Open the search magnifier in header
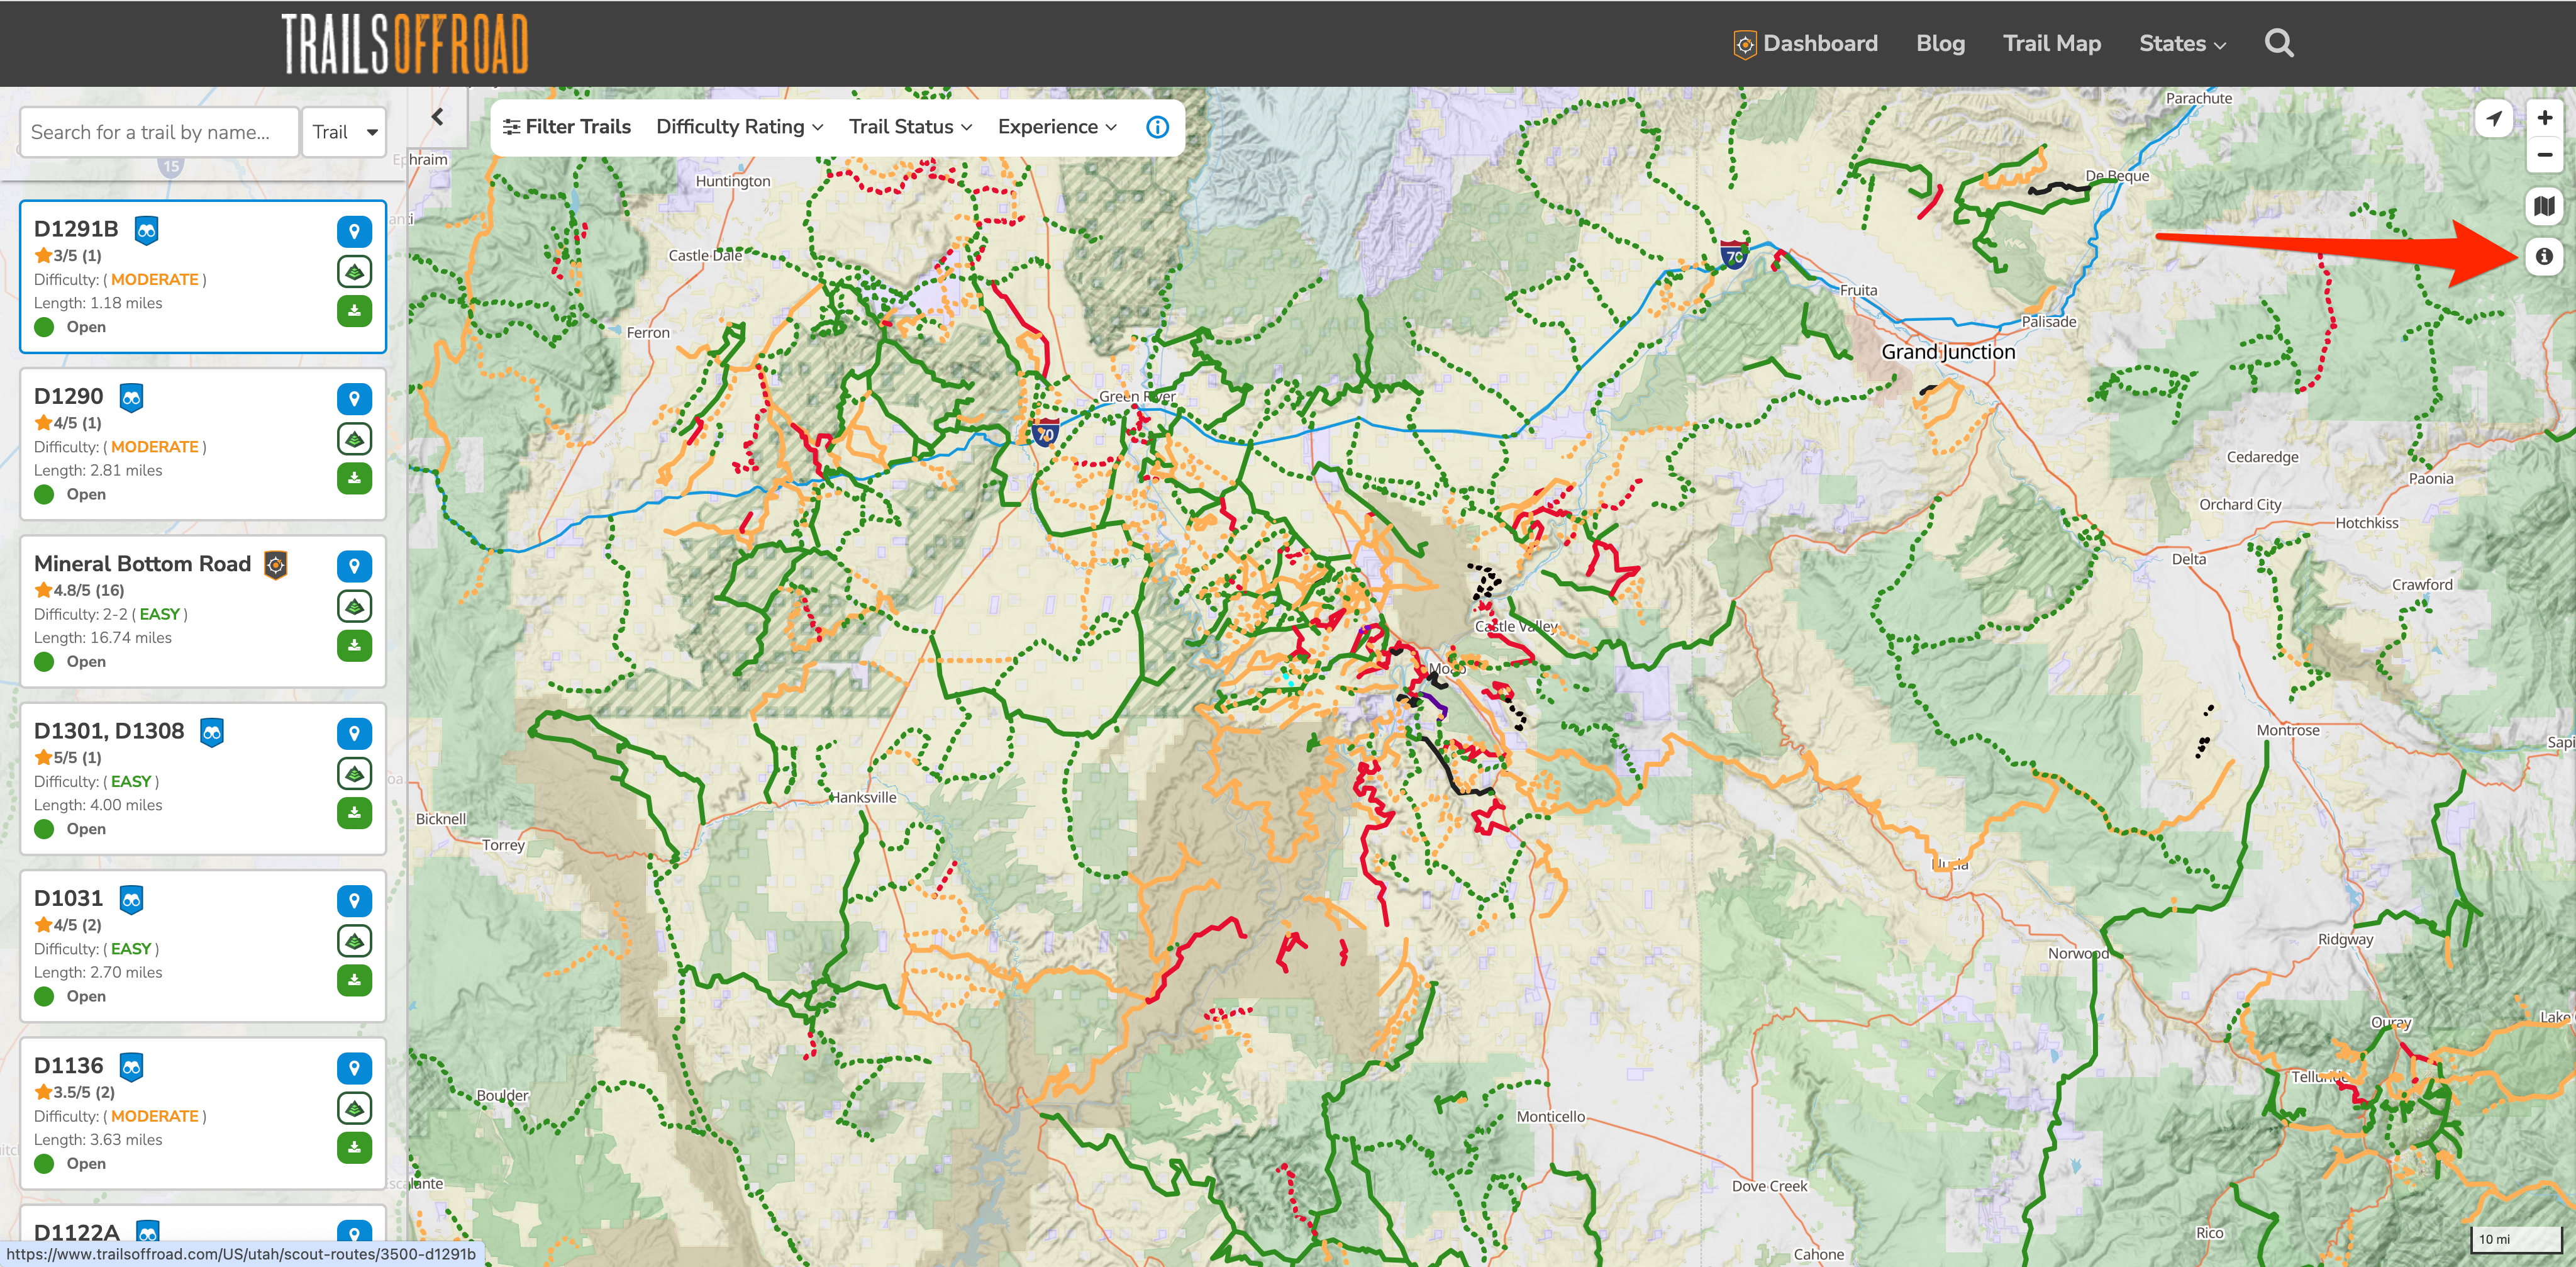Screen dimensions: 2576x1267 [2279, 43]
